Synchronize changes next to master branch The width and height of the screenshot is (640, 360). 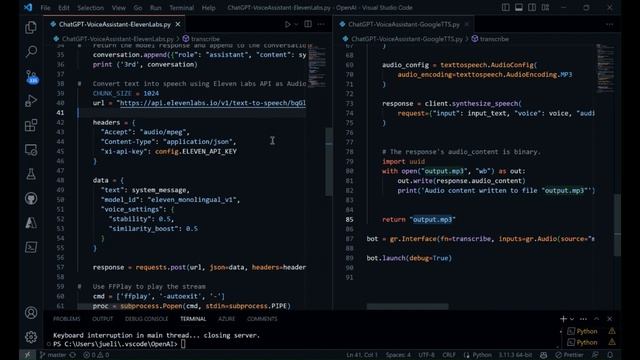coord(73,355)
